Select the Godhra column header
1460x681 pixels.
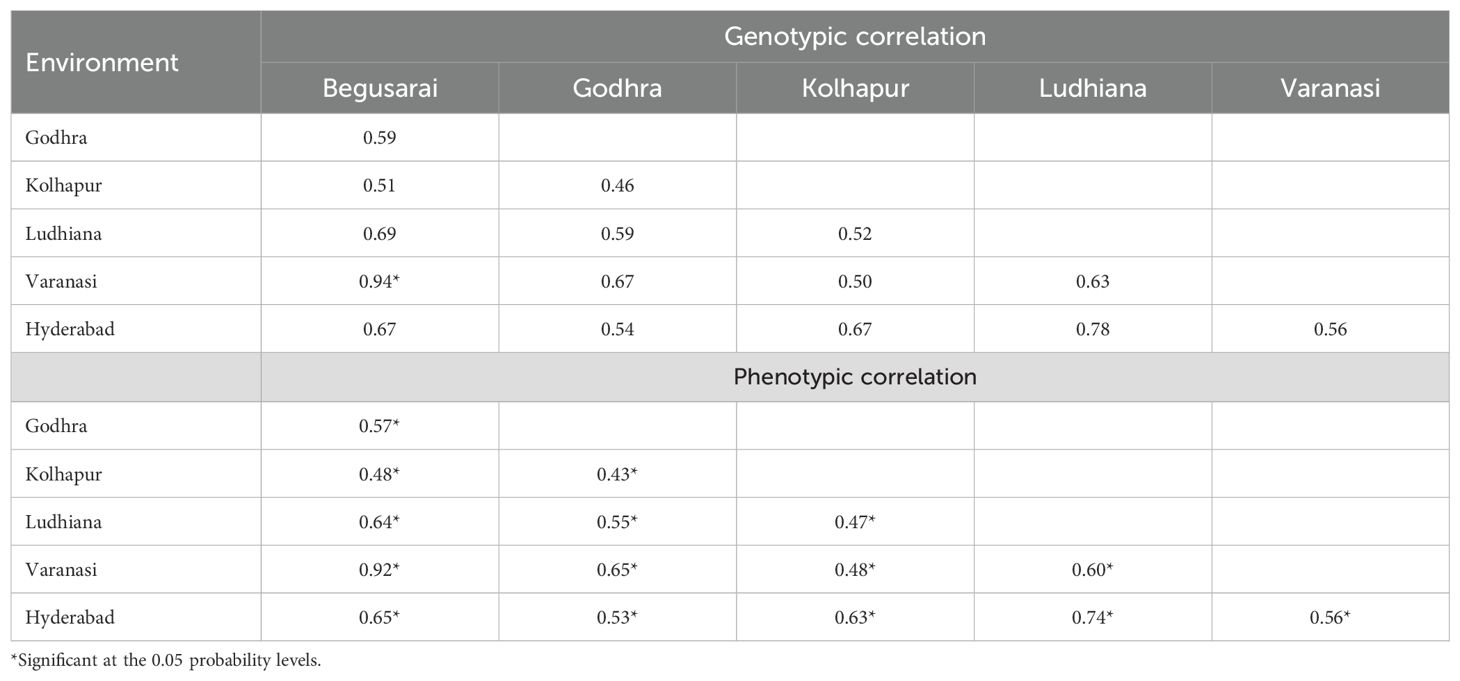617,89
